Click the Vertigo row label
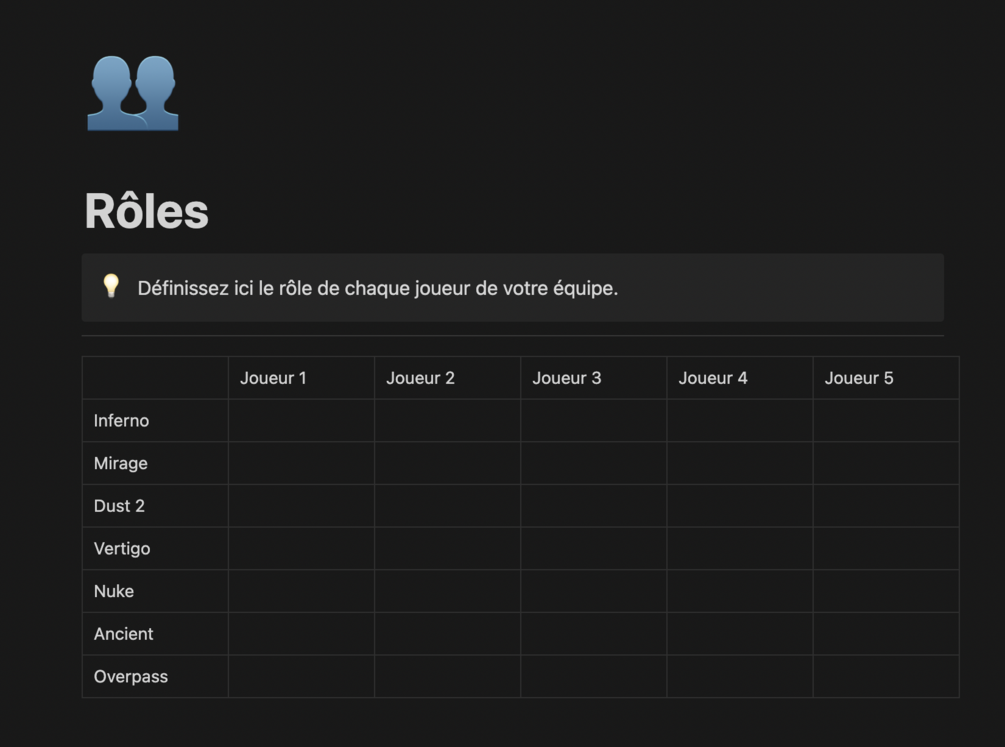The image size is (1005, 747). click(x=122, y=549)
